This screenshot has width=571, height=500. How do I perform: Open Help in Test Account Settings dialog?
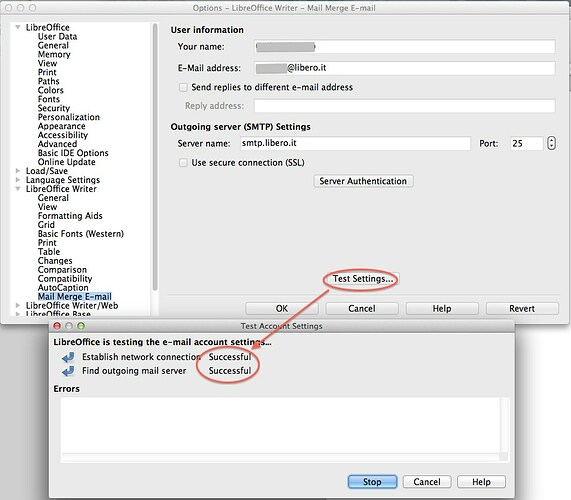(x=481, y=482)
